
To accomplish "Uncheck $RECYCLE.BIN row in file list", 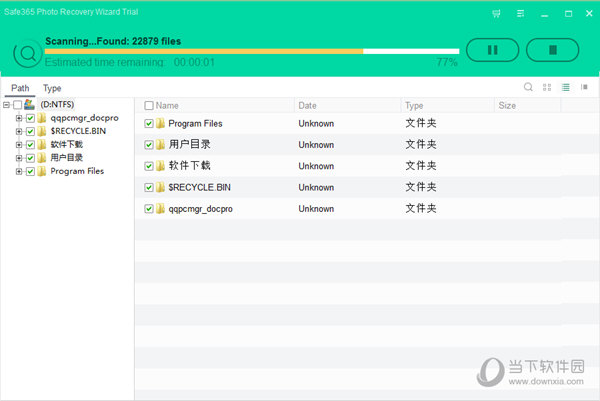I will [x=149, y=187].
